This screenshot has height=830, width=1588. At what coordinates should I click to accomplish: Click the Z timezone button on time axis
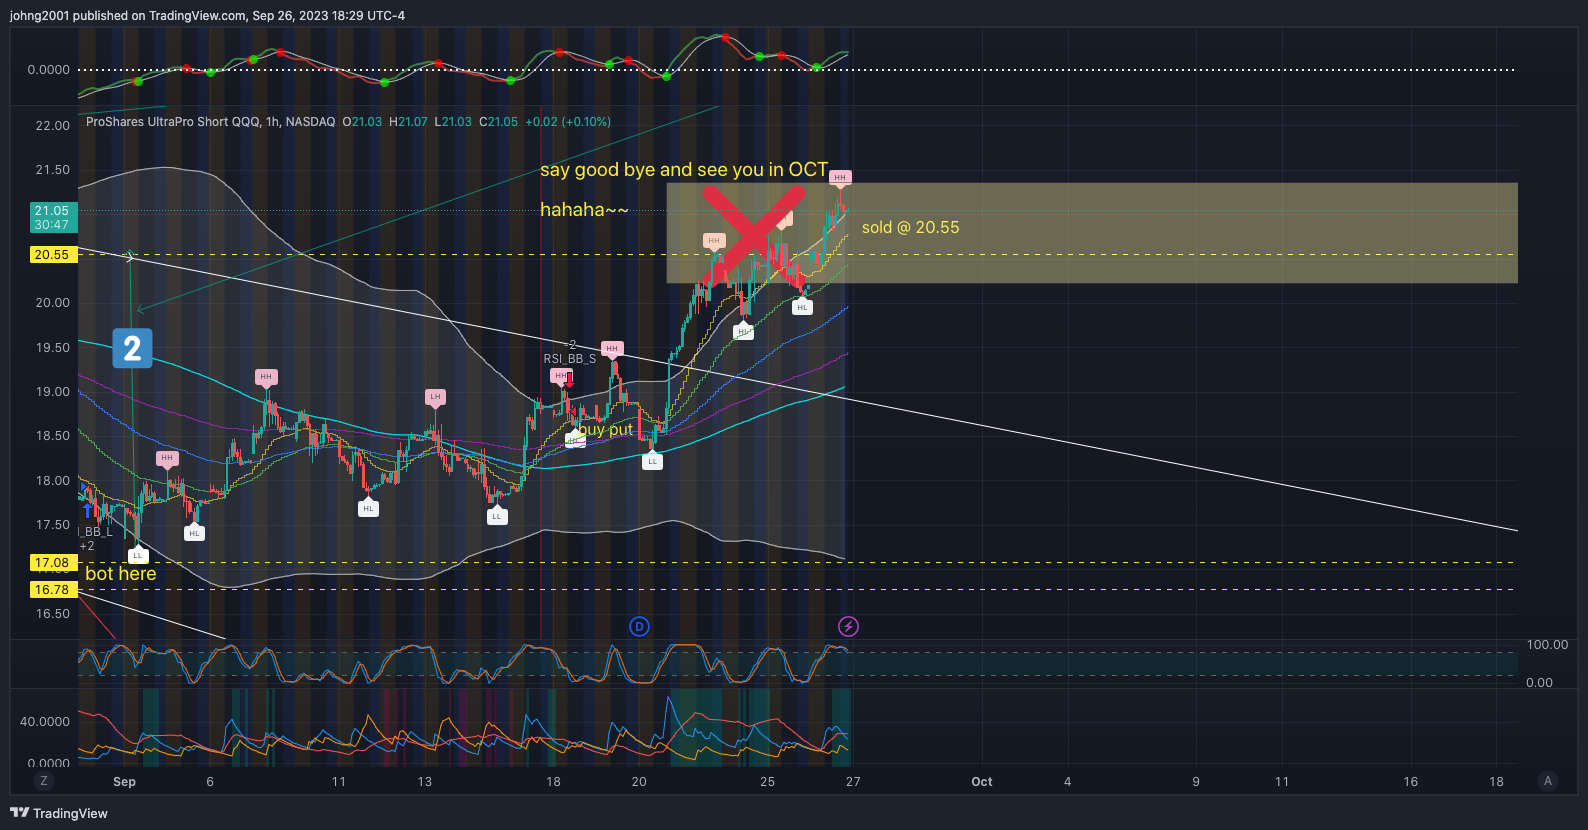(43, 781)
